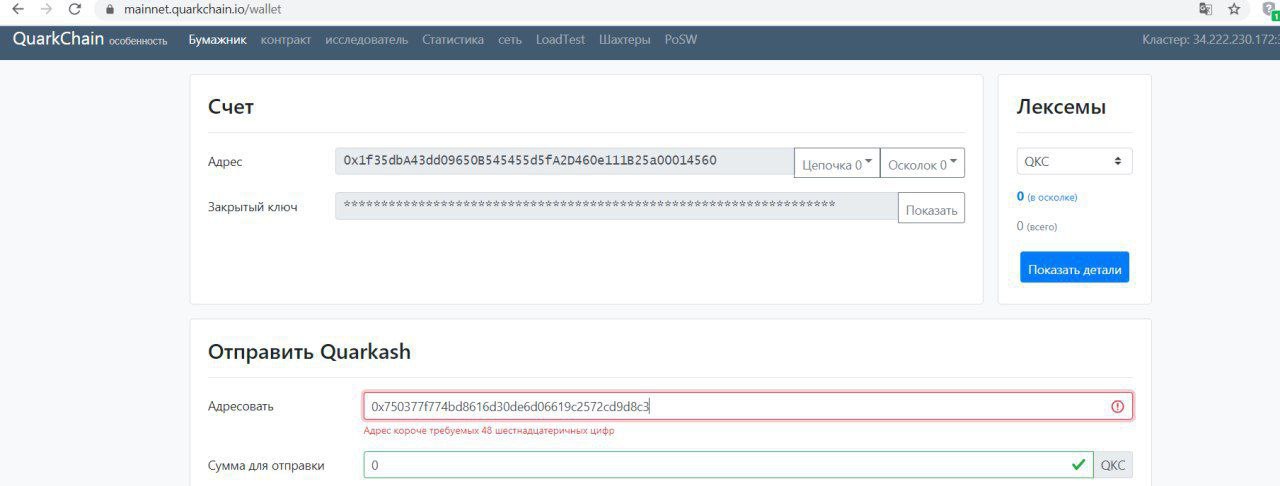
Task: Click the Сумма для отправки amount field
Action: [x=728, y=465]
